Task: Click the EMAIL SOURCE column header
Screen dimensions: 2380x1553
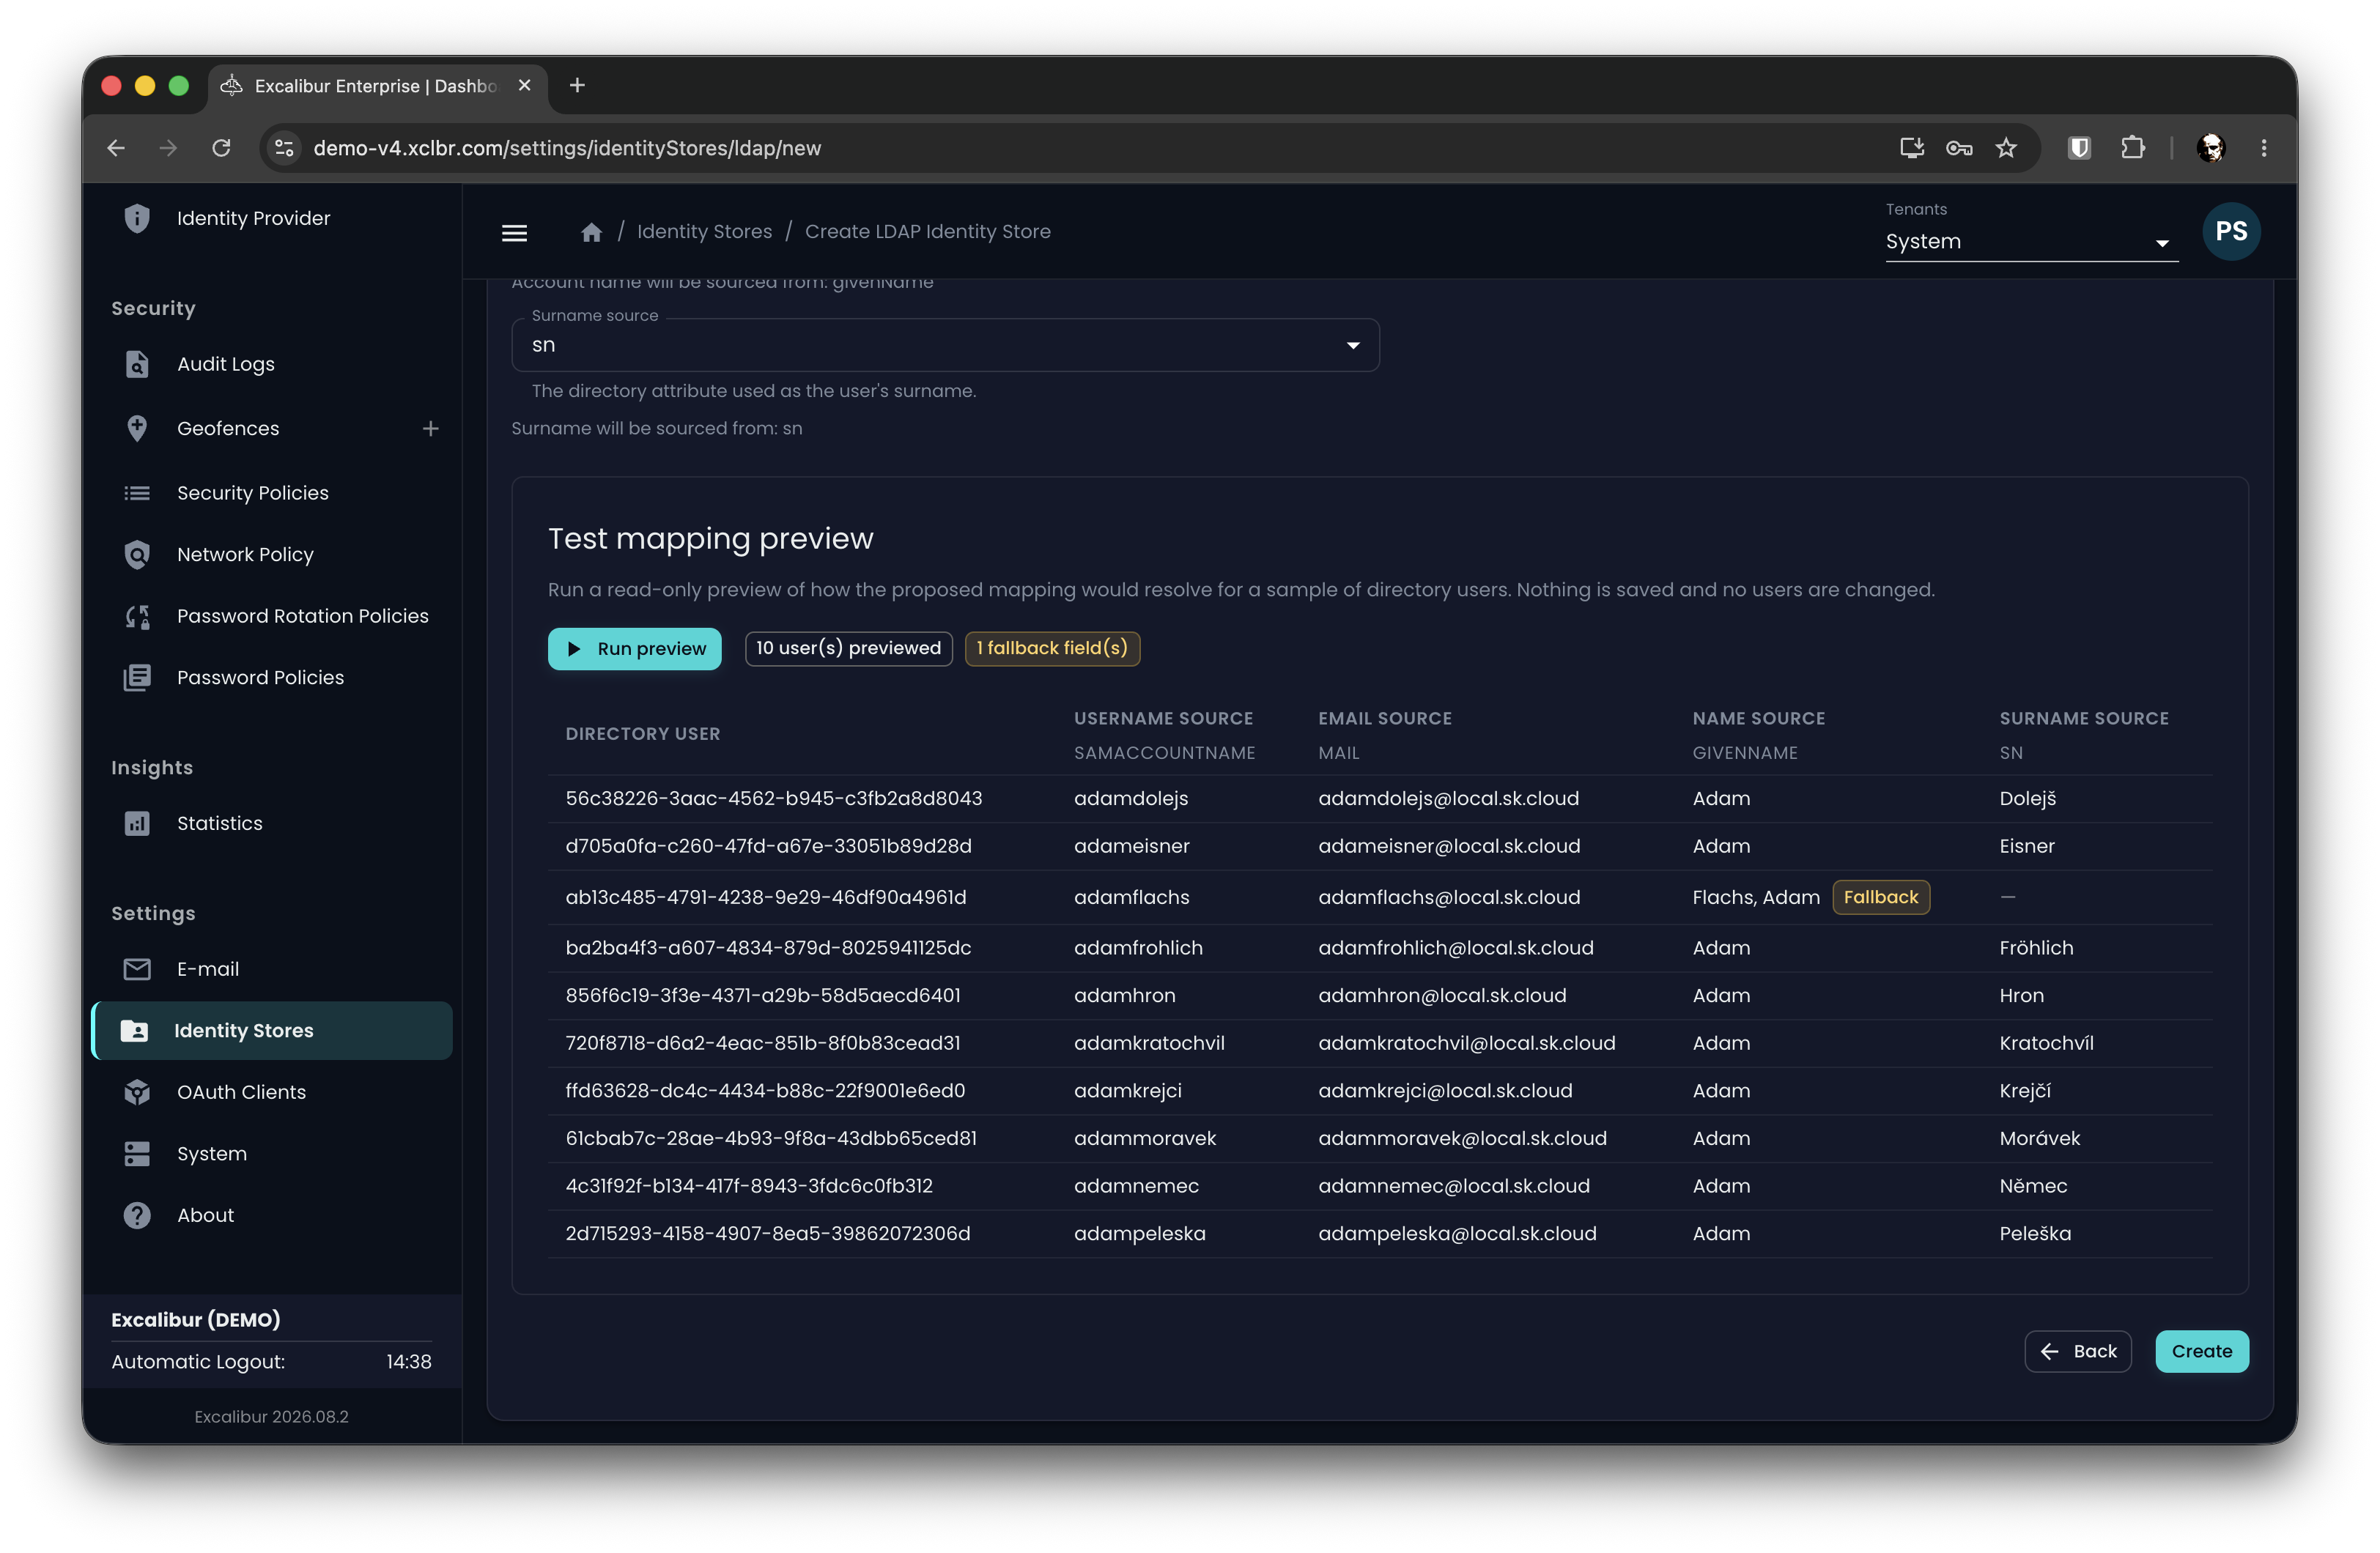Action: point(1384,718)
